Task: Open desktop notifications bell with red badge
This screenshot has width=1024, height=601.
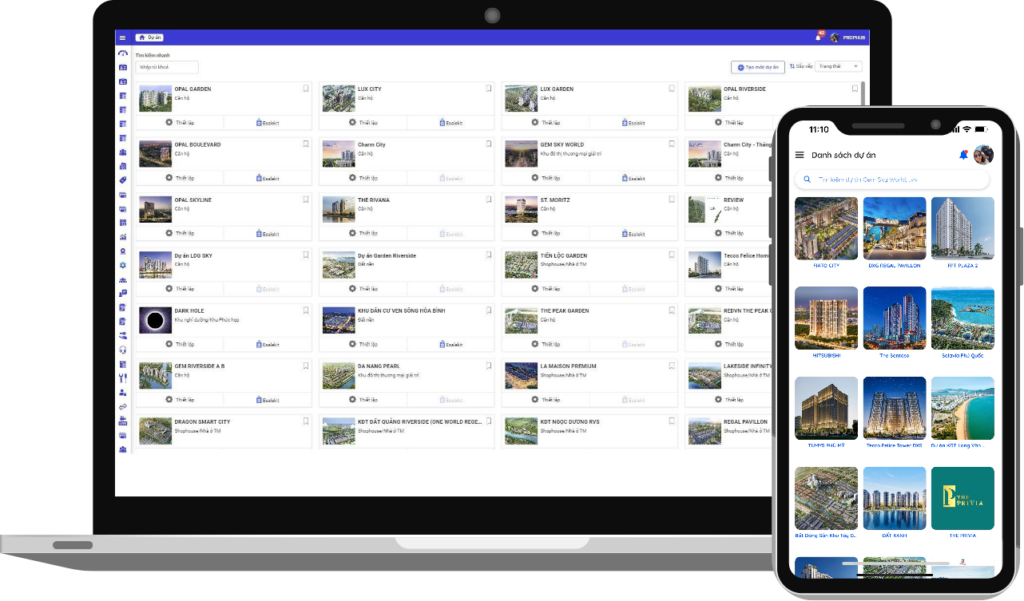Action: [820, 37]
